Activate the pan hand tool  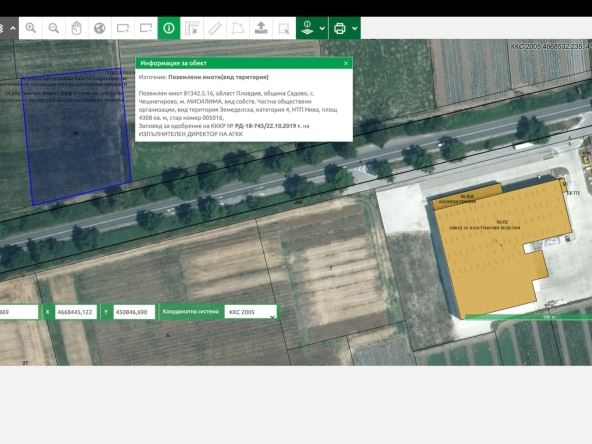[77, 28]
